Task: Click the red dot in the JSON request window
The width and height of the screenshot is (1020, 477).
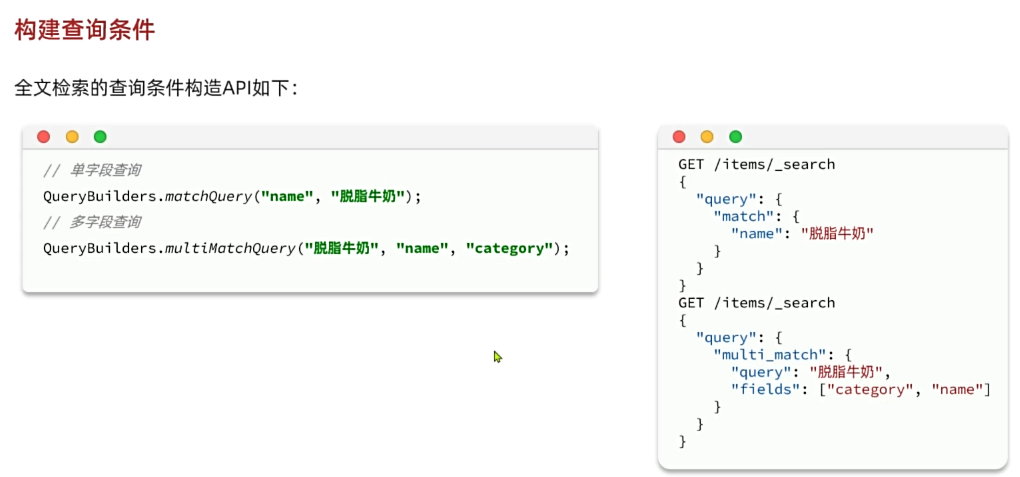Action: click(679, 137)
